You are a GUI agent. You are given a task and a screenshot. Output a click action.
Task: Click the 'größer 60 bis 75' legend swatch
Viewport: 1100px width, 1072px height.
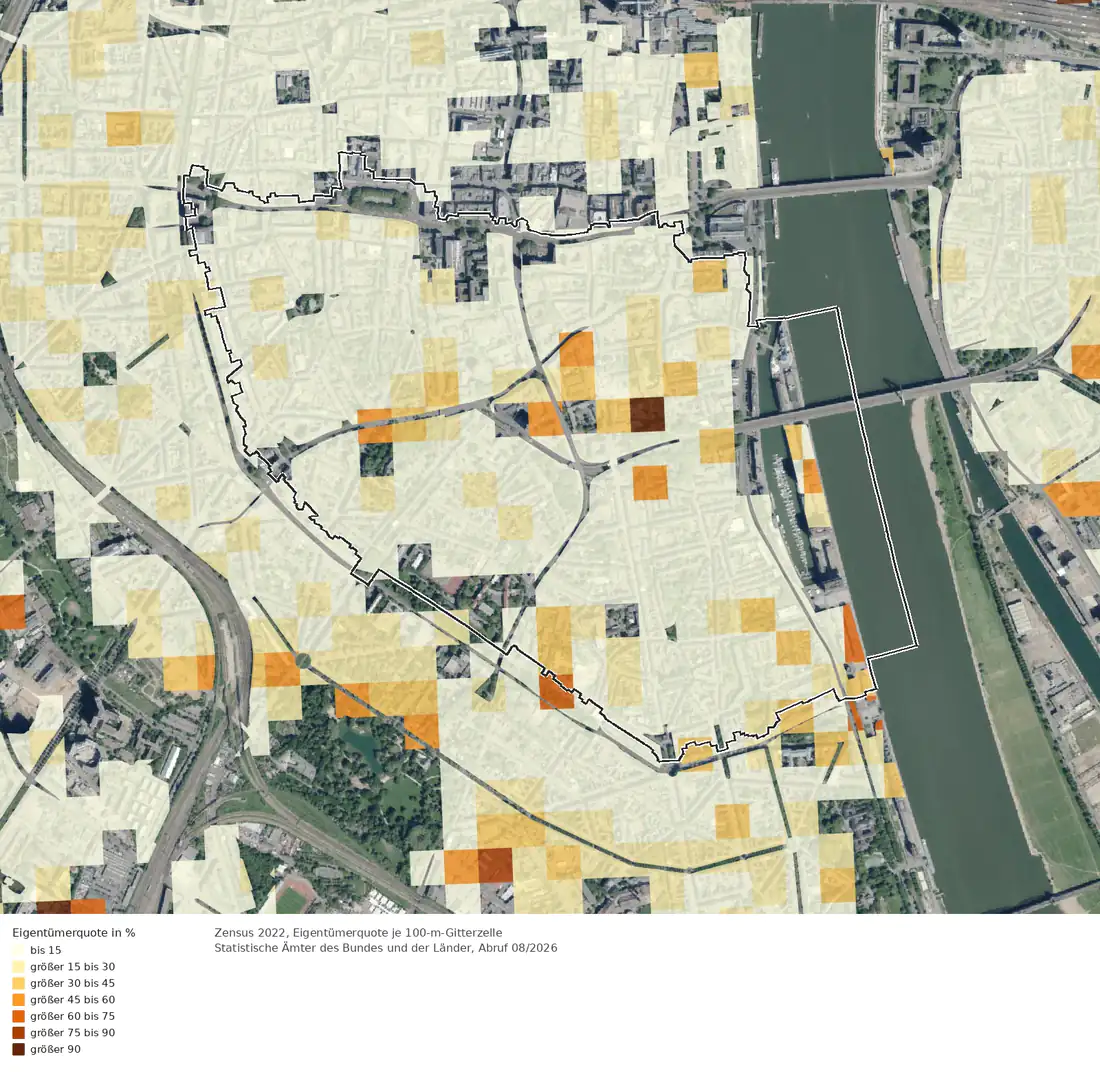pyautogui.click(x=18, y=1016)
